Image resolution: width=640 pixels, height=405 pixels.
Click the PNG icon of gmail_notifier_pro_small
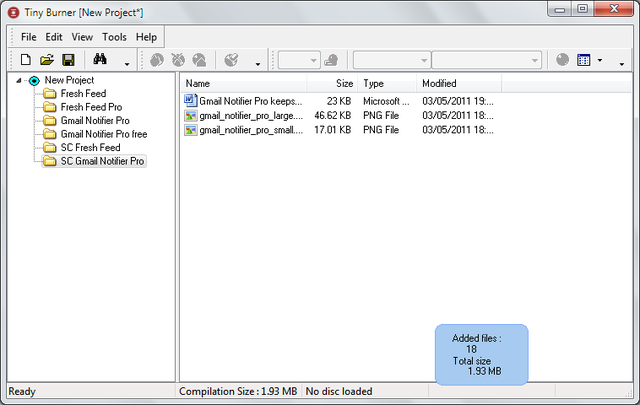190,130
